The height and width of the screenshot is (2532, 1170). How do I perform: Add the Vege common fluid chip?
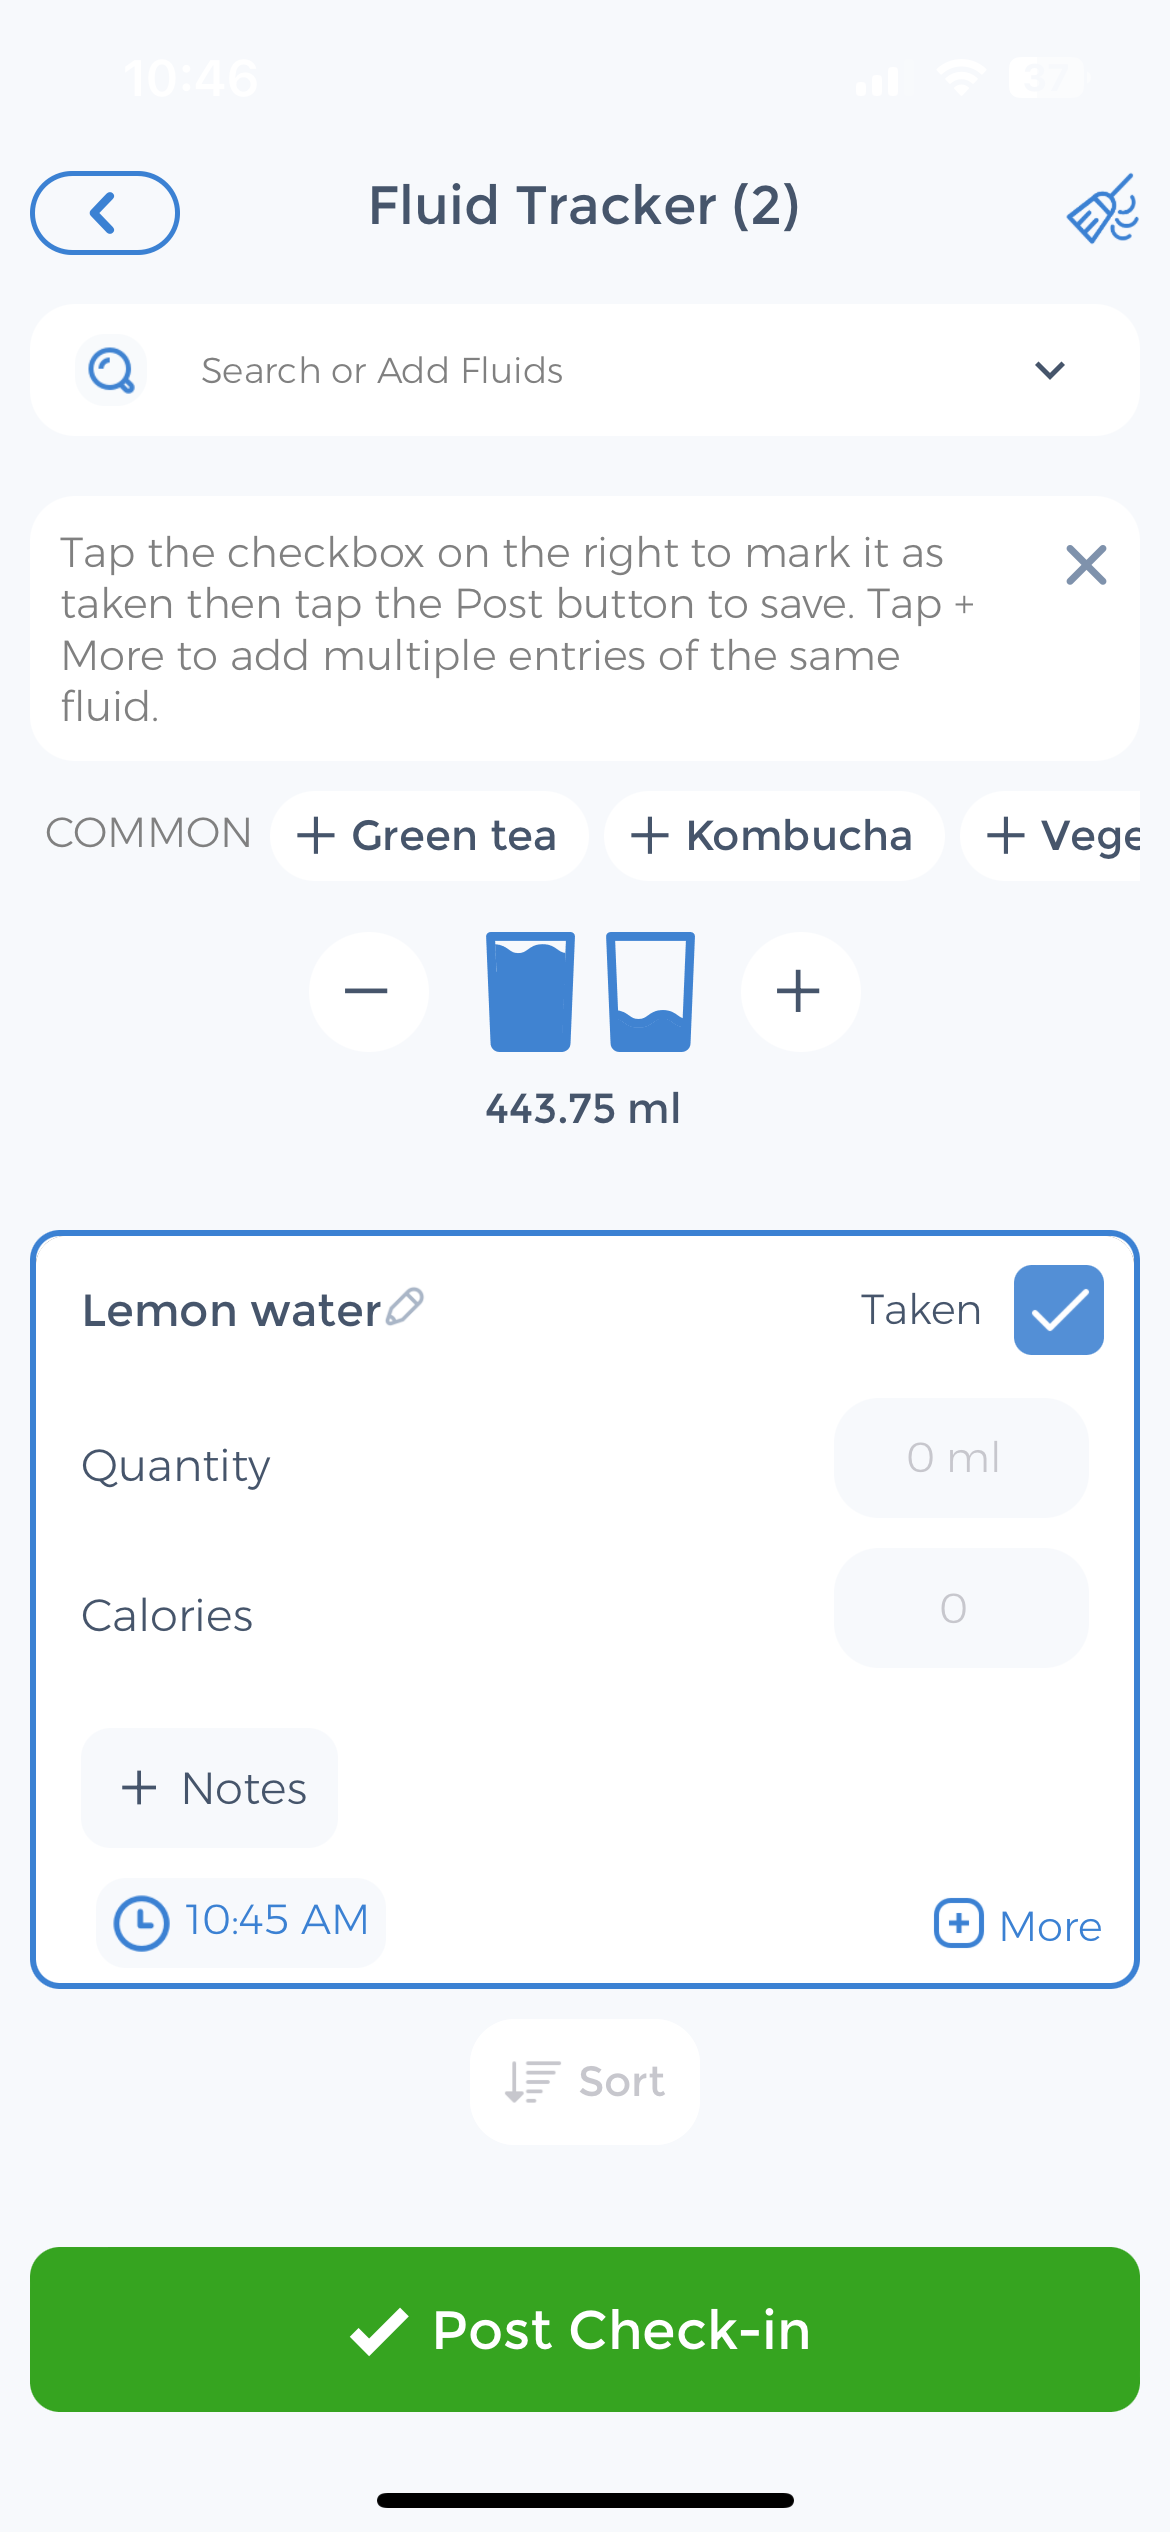[x=1050, y=836]
